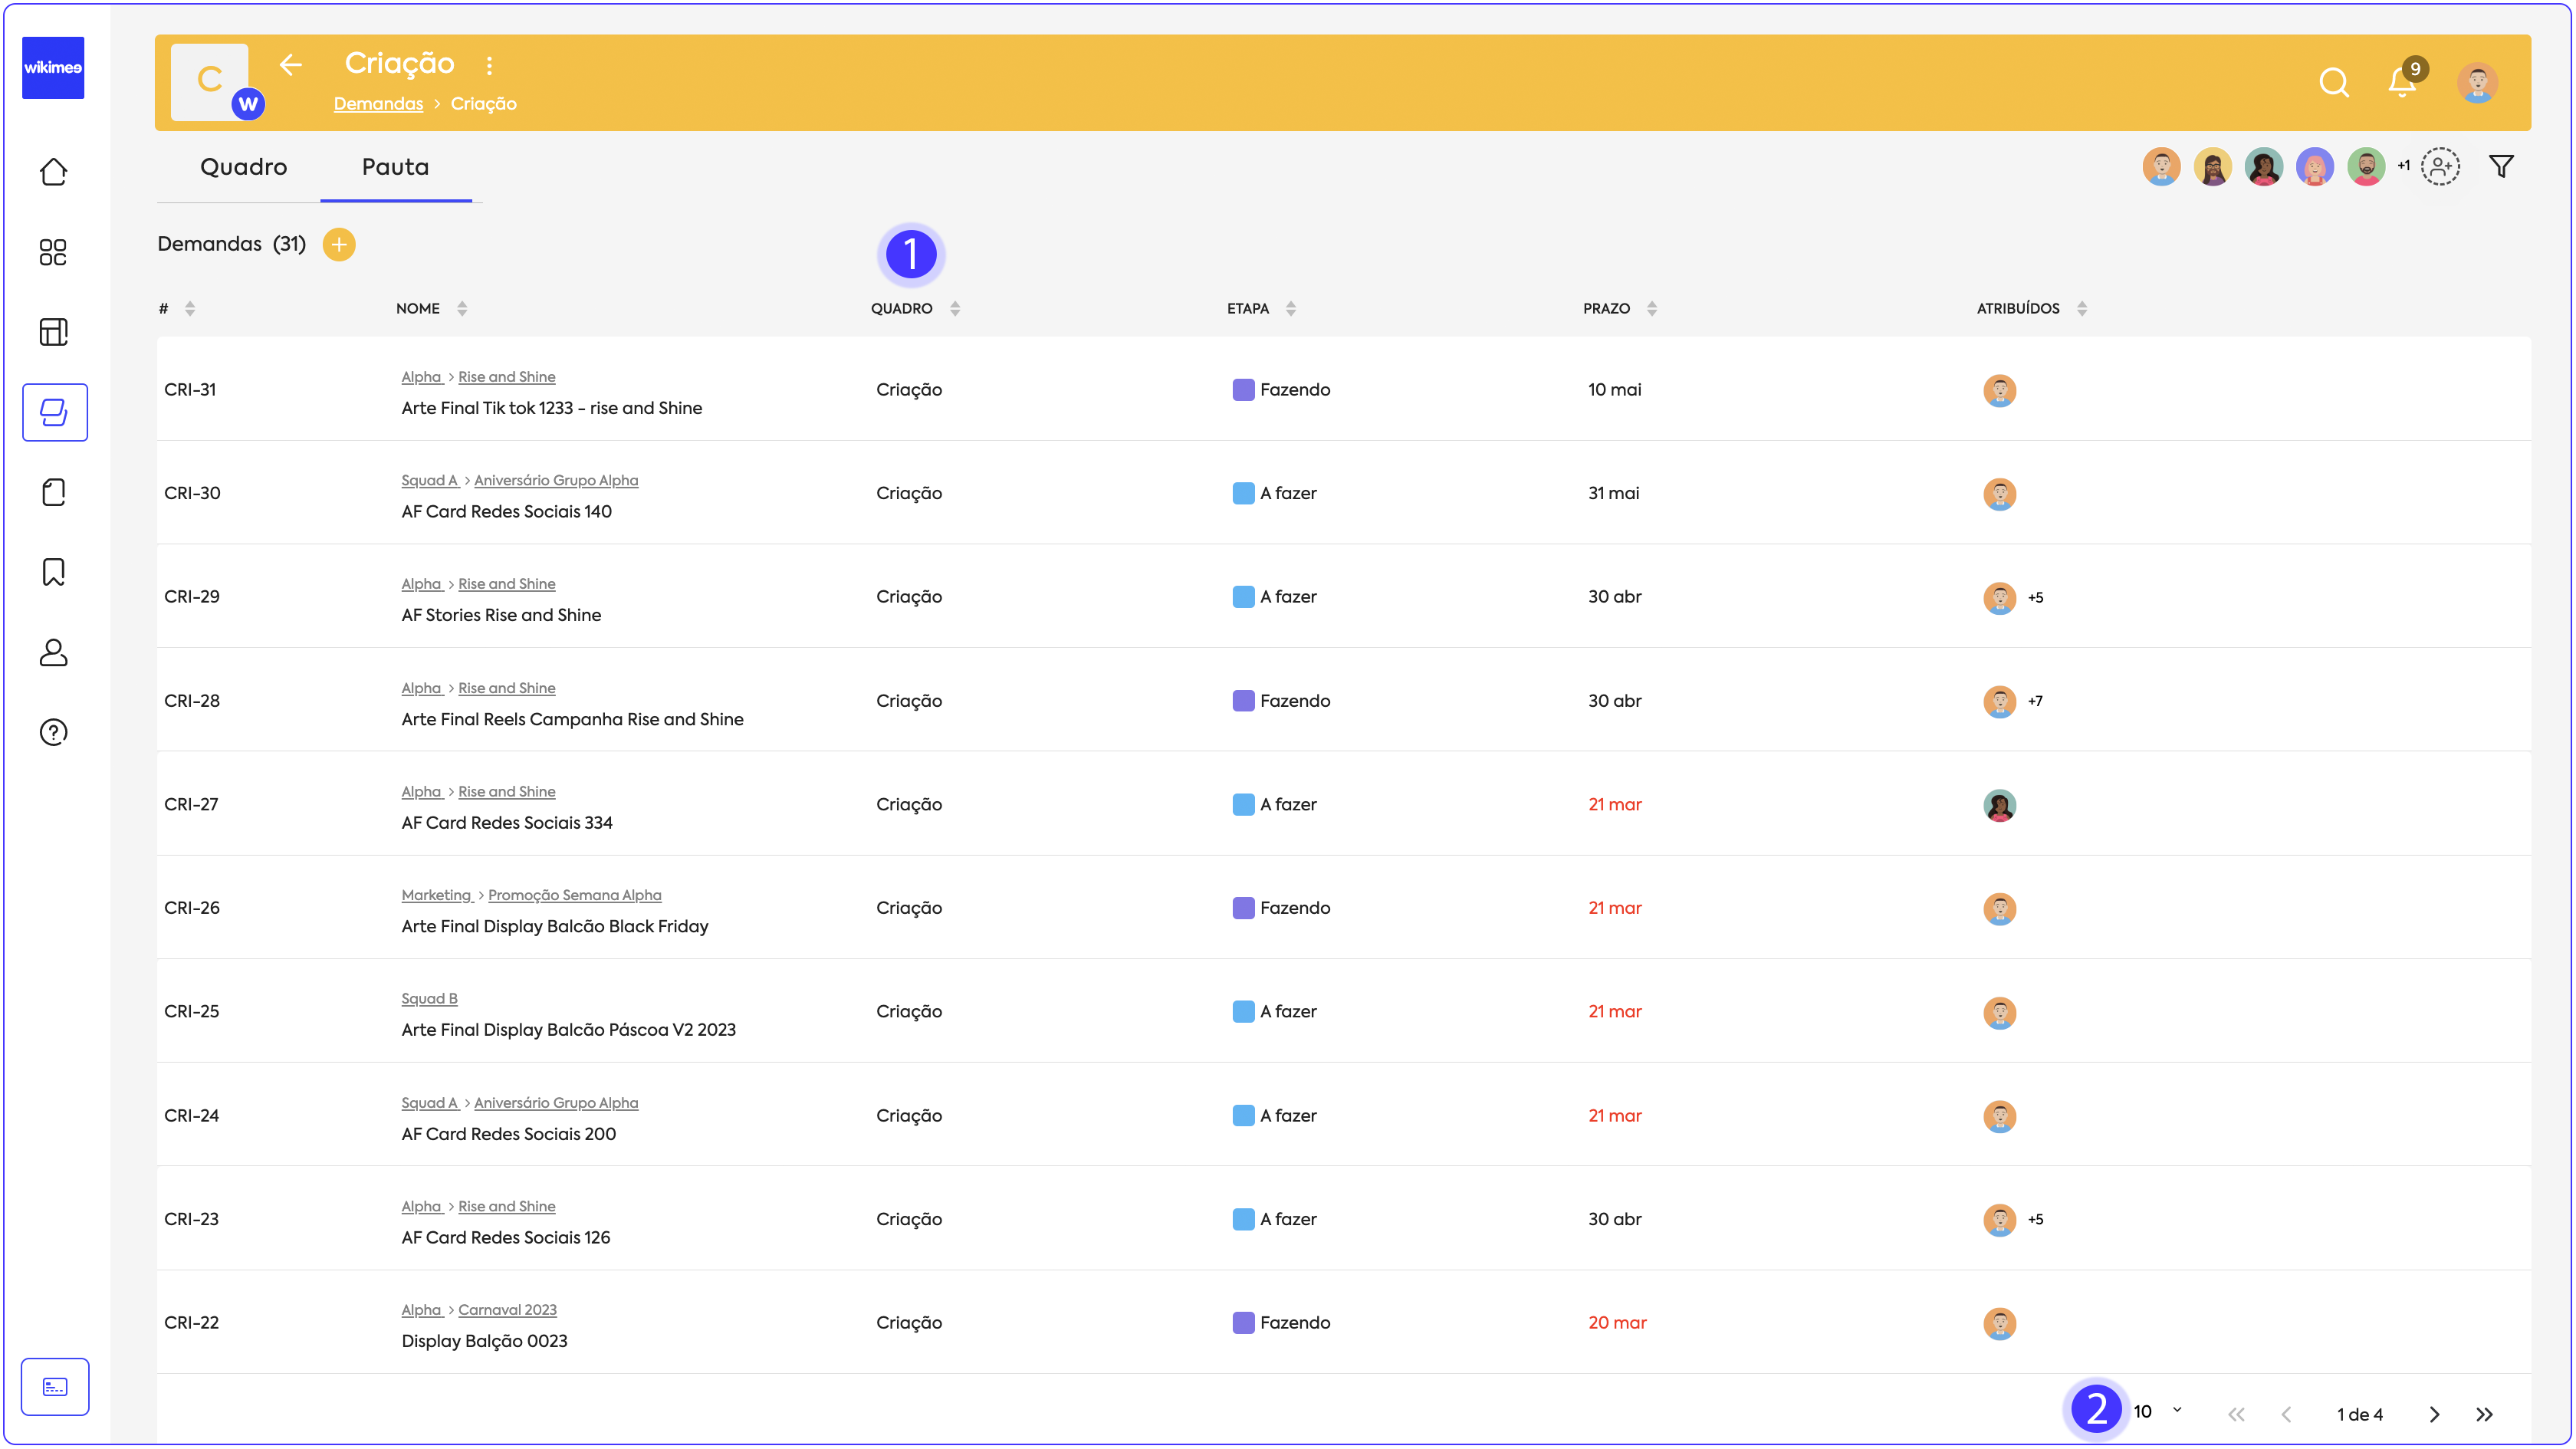Switch to the Quadro tab
Image resolution: width=2576 pixels, height=1449 pixels.
pyautogui.click(x=243, y=167)
